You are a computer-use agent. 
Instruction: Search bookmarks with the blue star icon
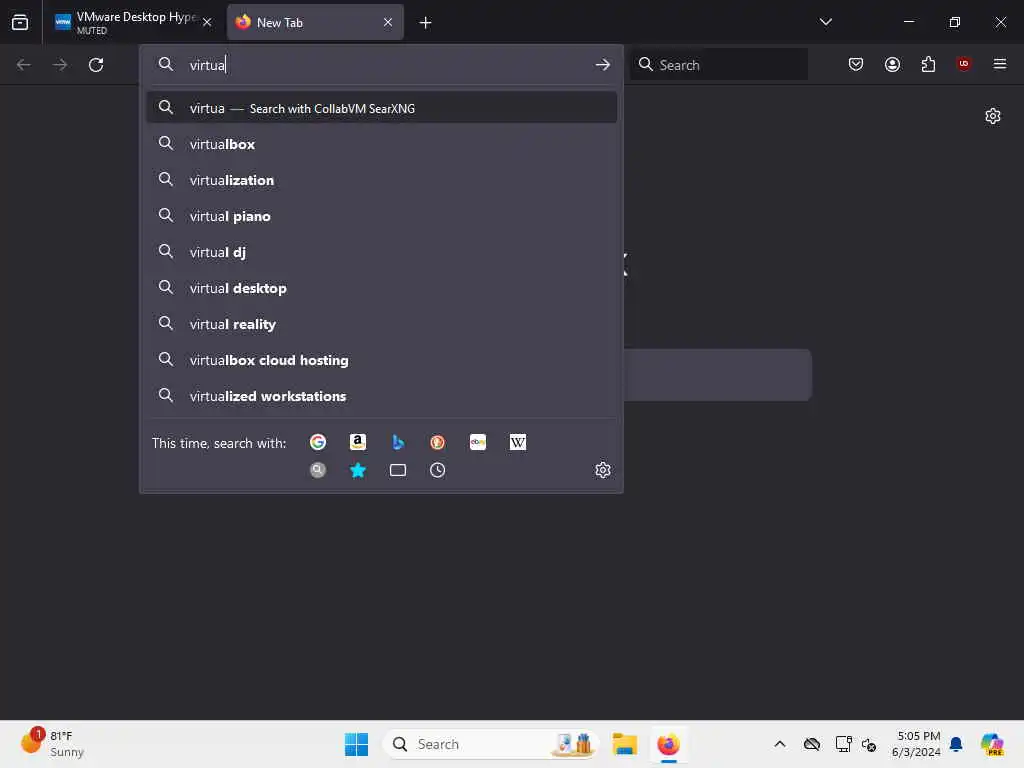pyautogui.click(x=357, y=470)
